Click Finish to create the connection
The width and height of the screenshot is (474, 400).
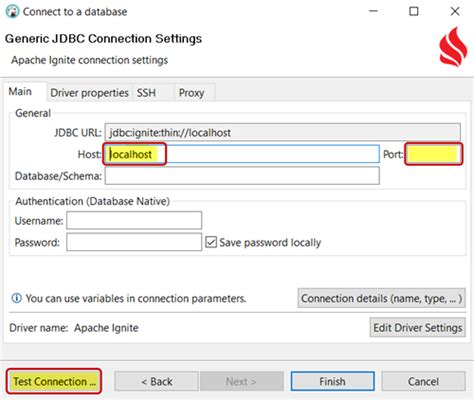coord(332,381)
